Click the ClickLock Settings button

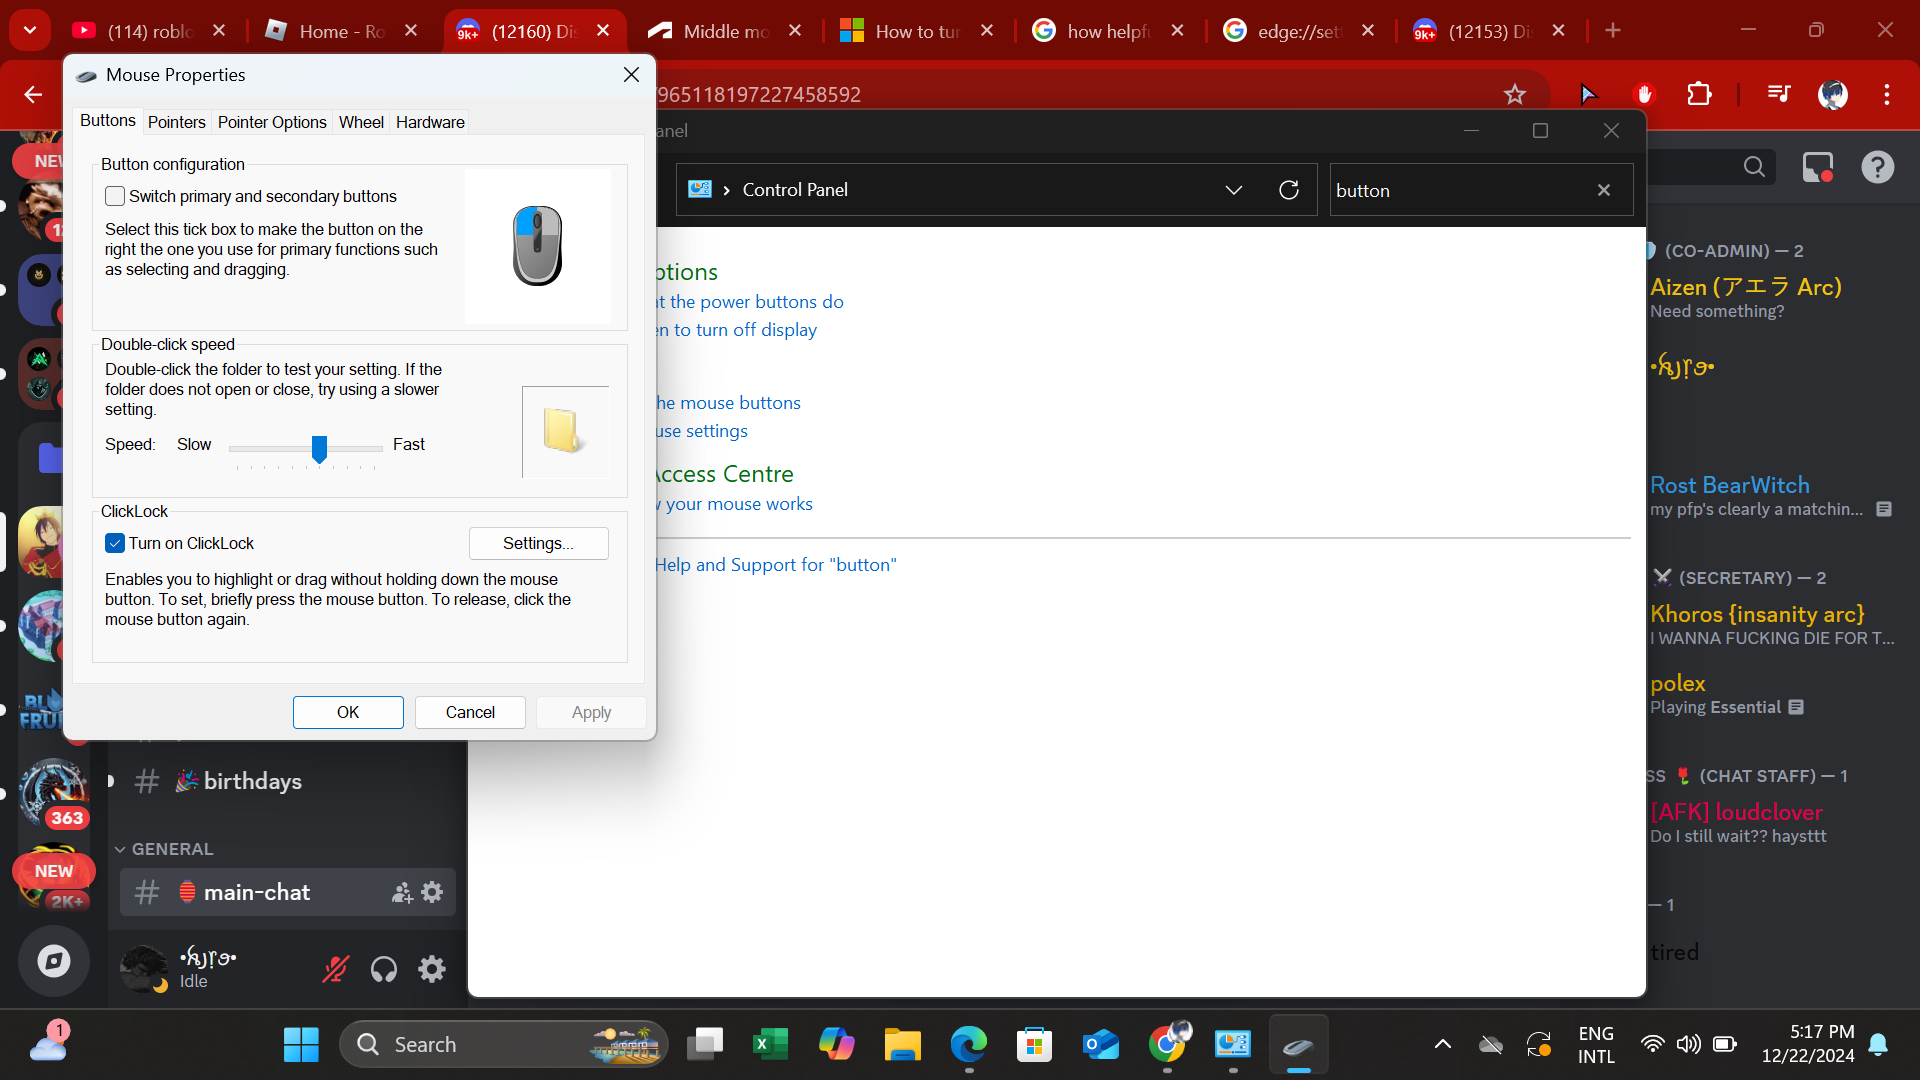click(538, 543)
